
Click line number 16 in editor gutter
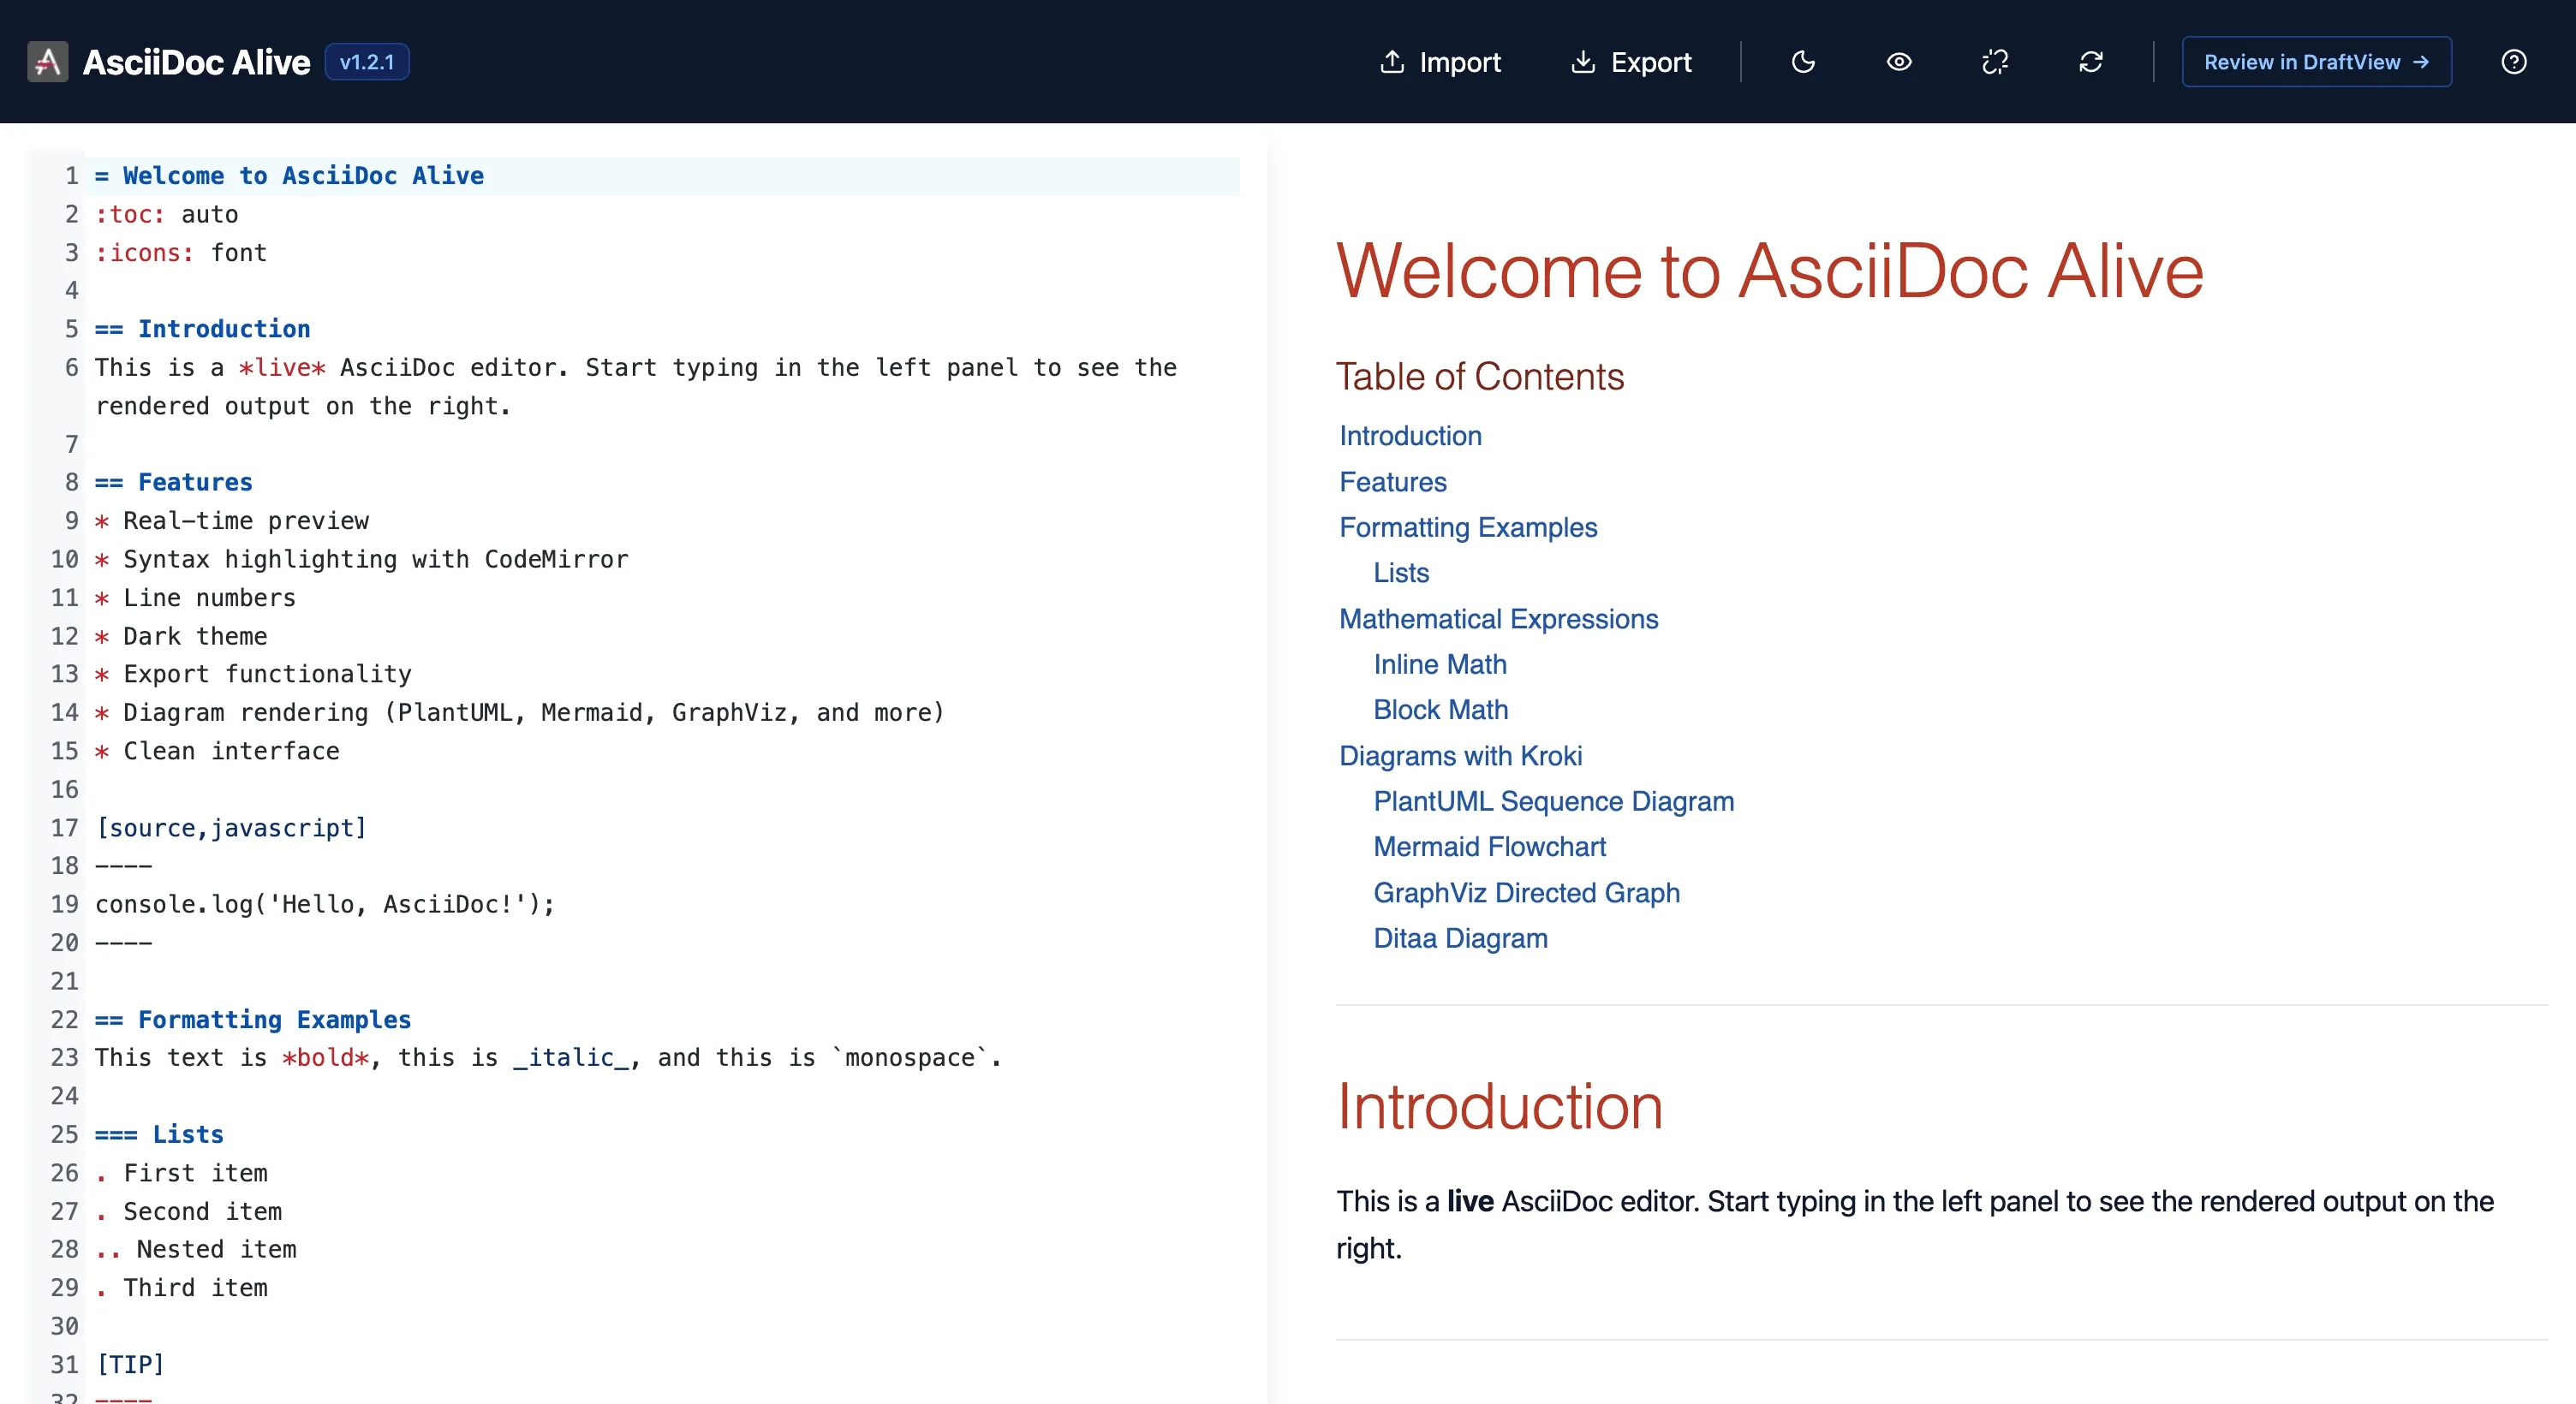[65, 790]
